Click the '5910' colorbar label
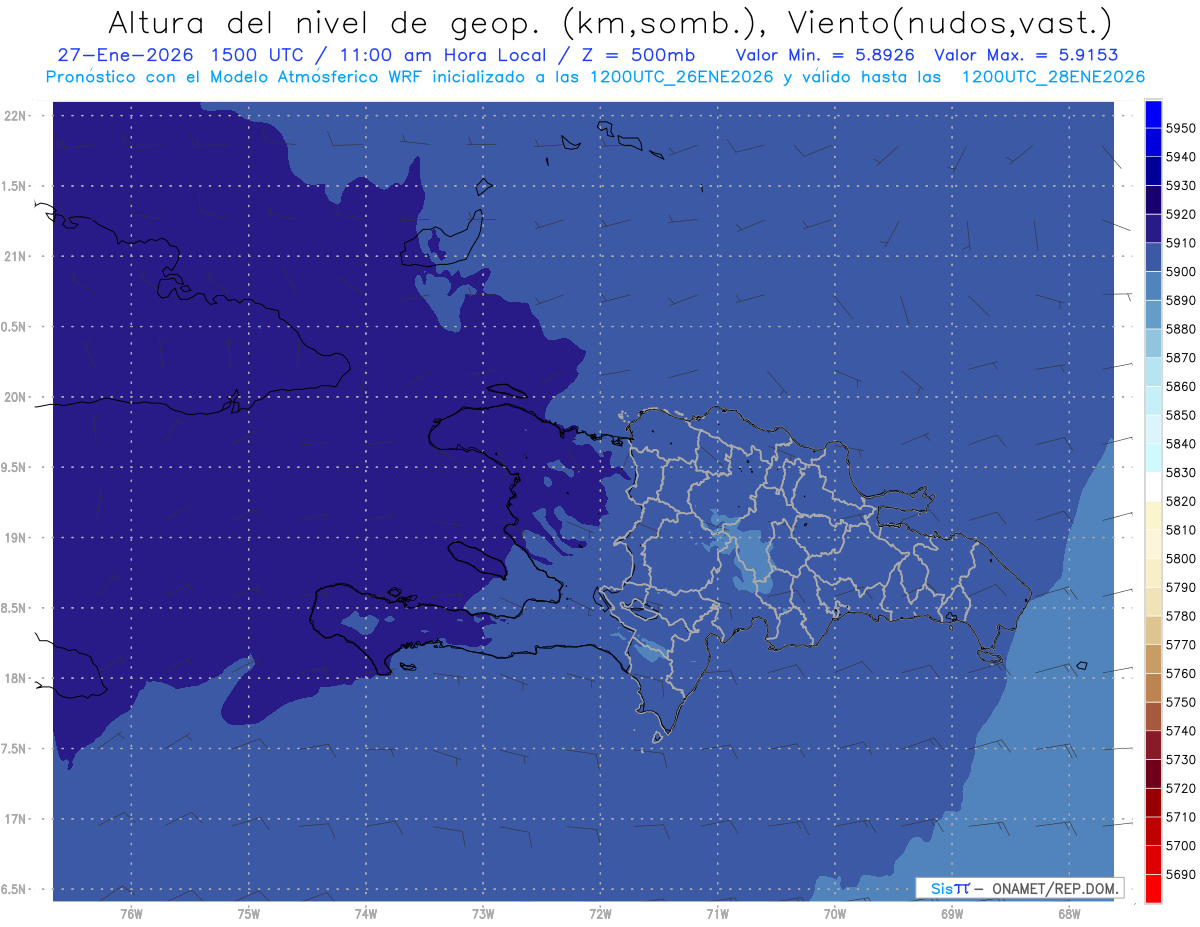The width and height of the screenshot is (1200, 927). coord(1180,243)
